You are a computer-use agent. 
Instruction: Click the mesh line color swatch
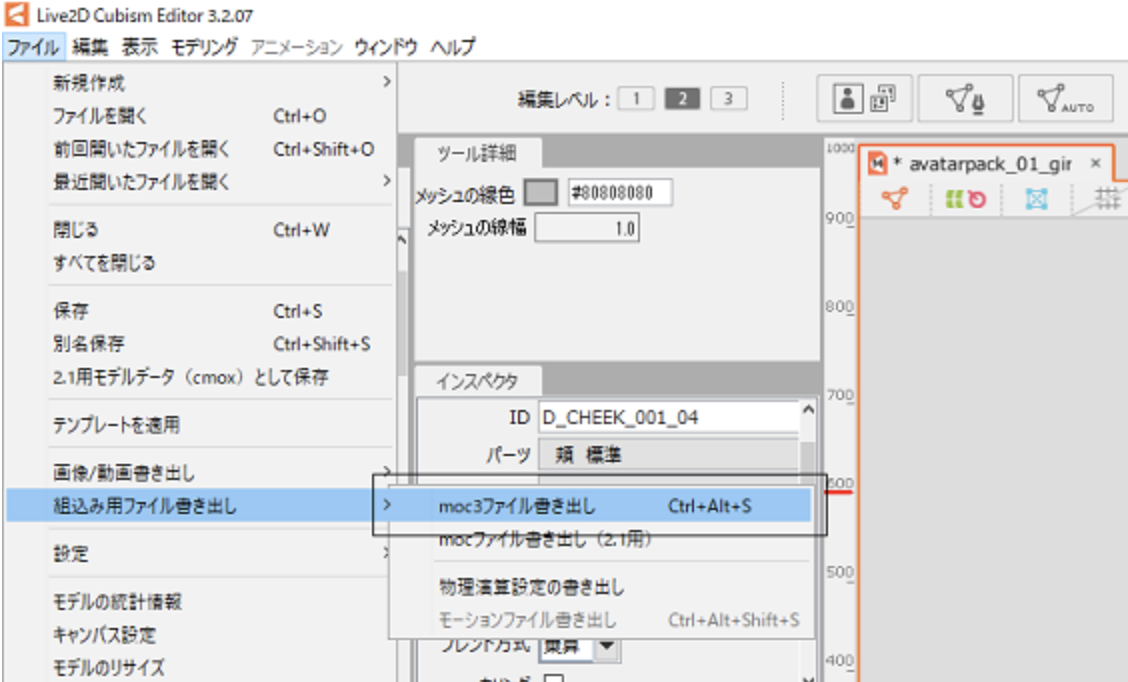541,193
